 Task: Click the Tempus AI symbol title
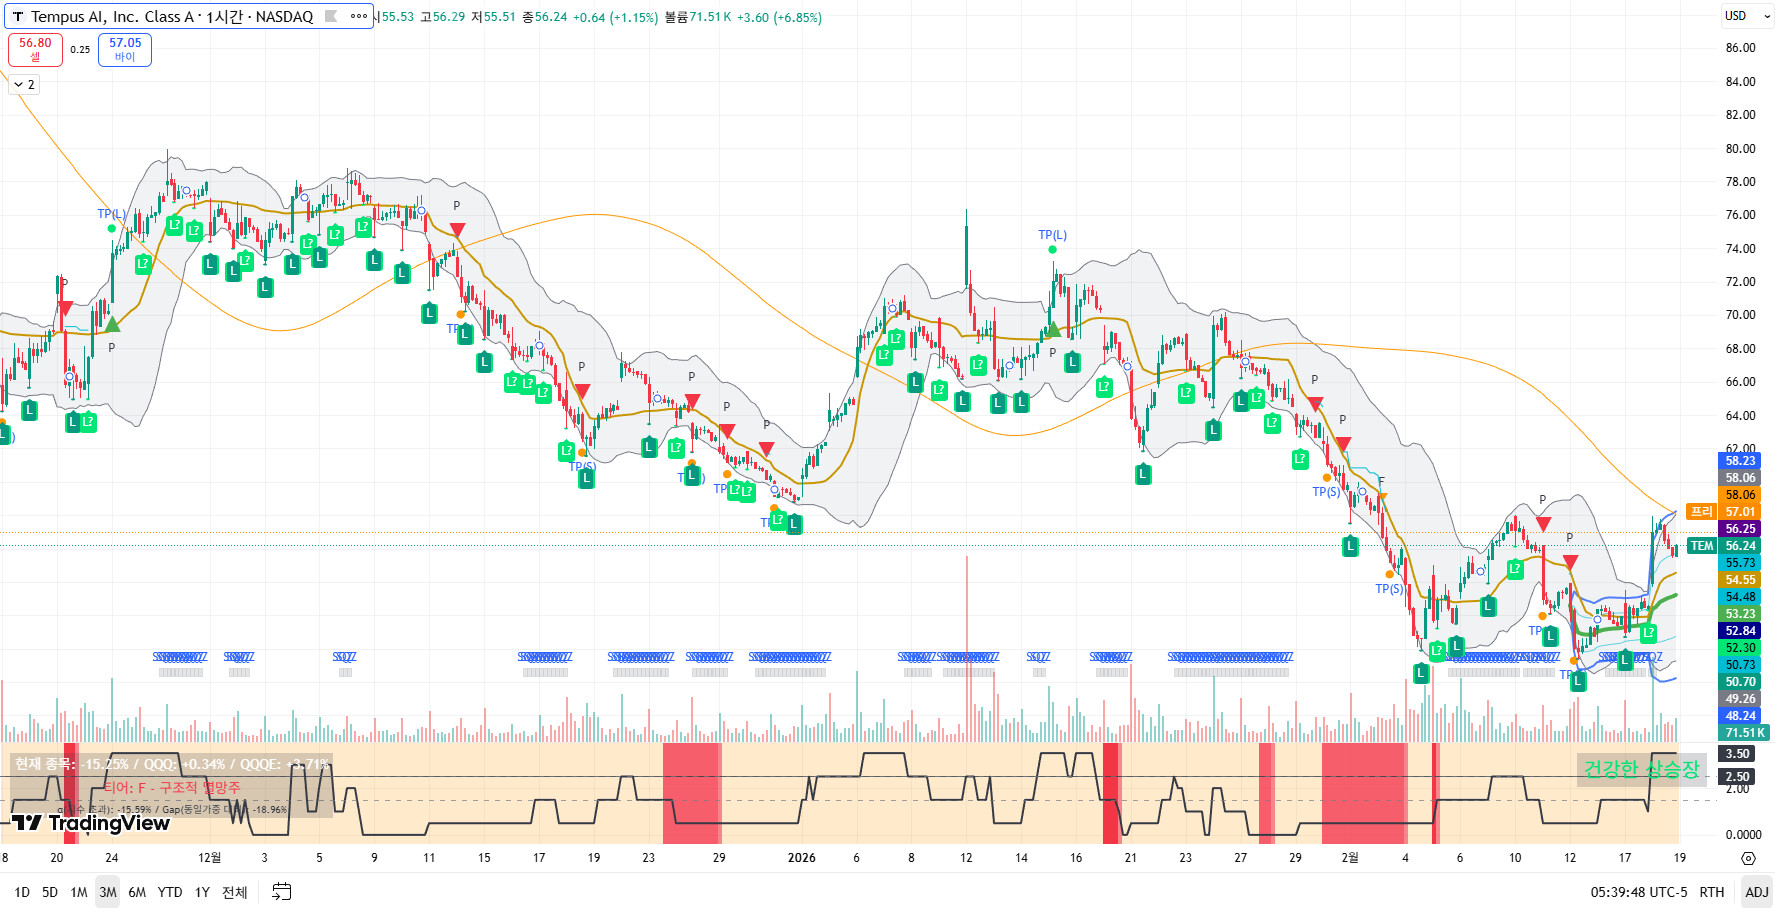tap(172, 17)
